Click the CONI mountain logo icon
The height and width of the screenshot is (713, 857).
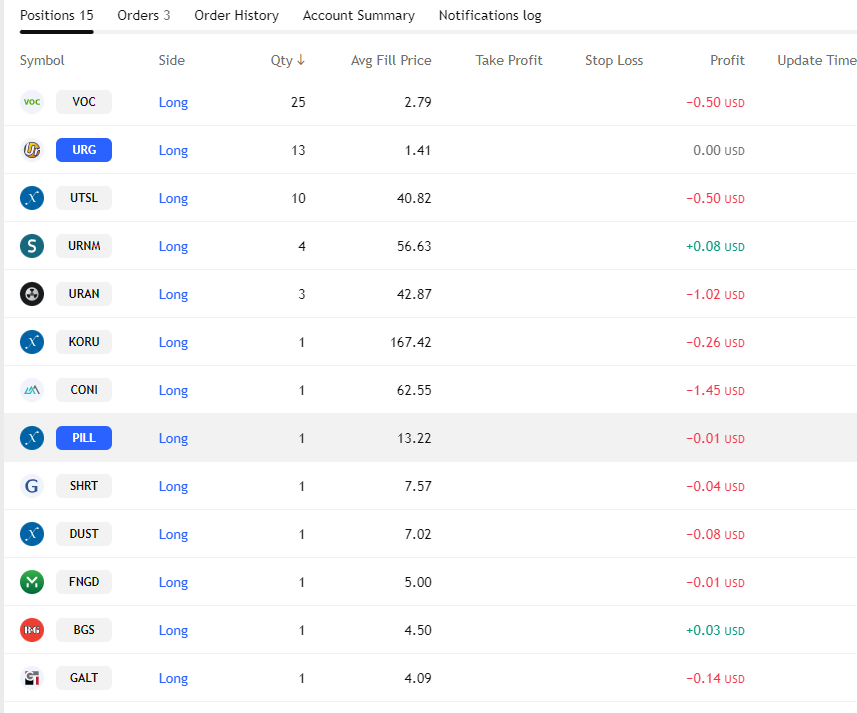coord(32,390)
